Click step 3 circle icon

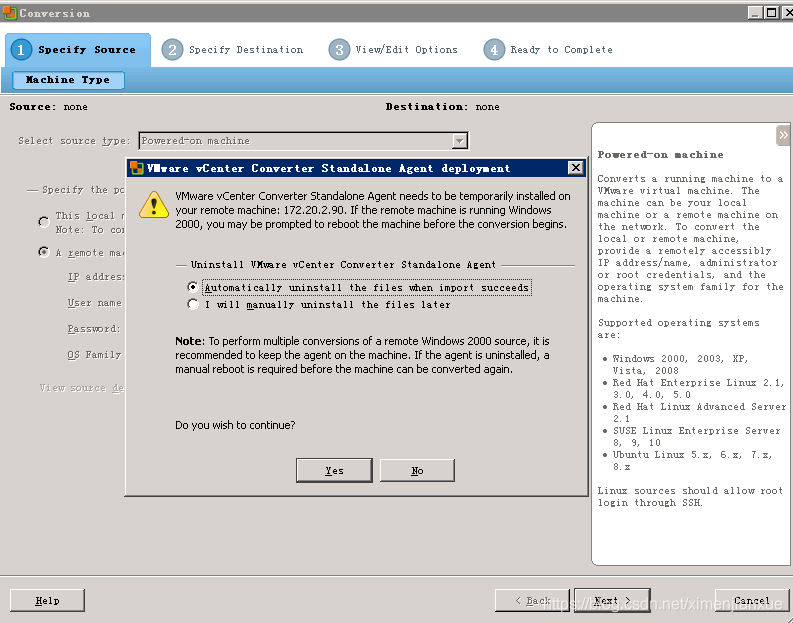click(339, 50)
